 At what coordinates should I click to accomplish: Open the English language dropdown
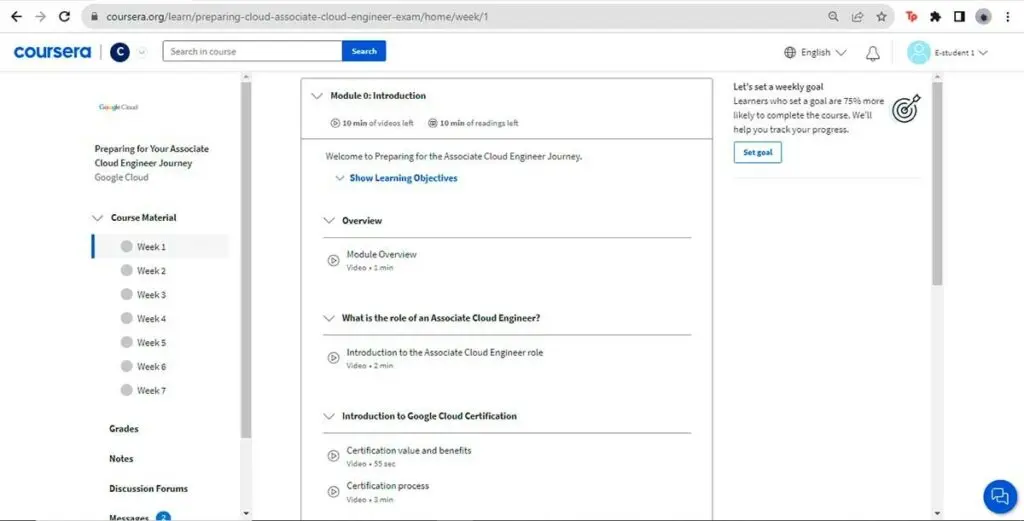[824, 52]
